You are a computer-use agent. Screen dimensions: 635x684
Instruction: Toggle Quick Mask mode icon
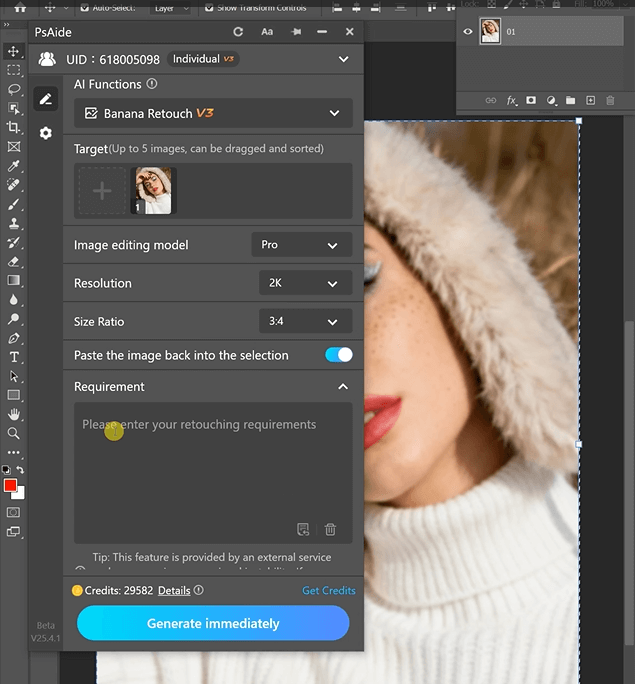14,512
